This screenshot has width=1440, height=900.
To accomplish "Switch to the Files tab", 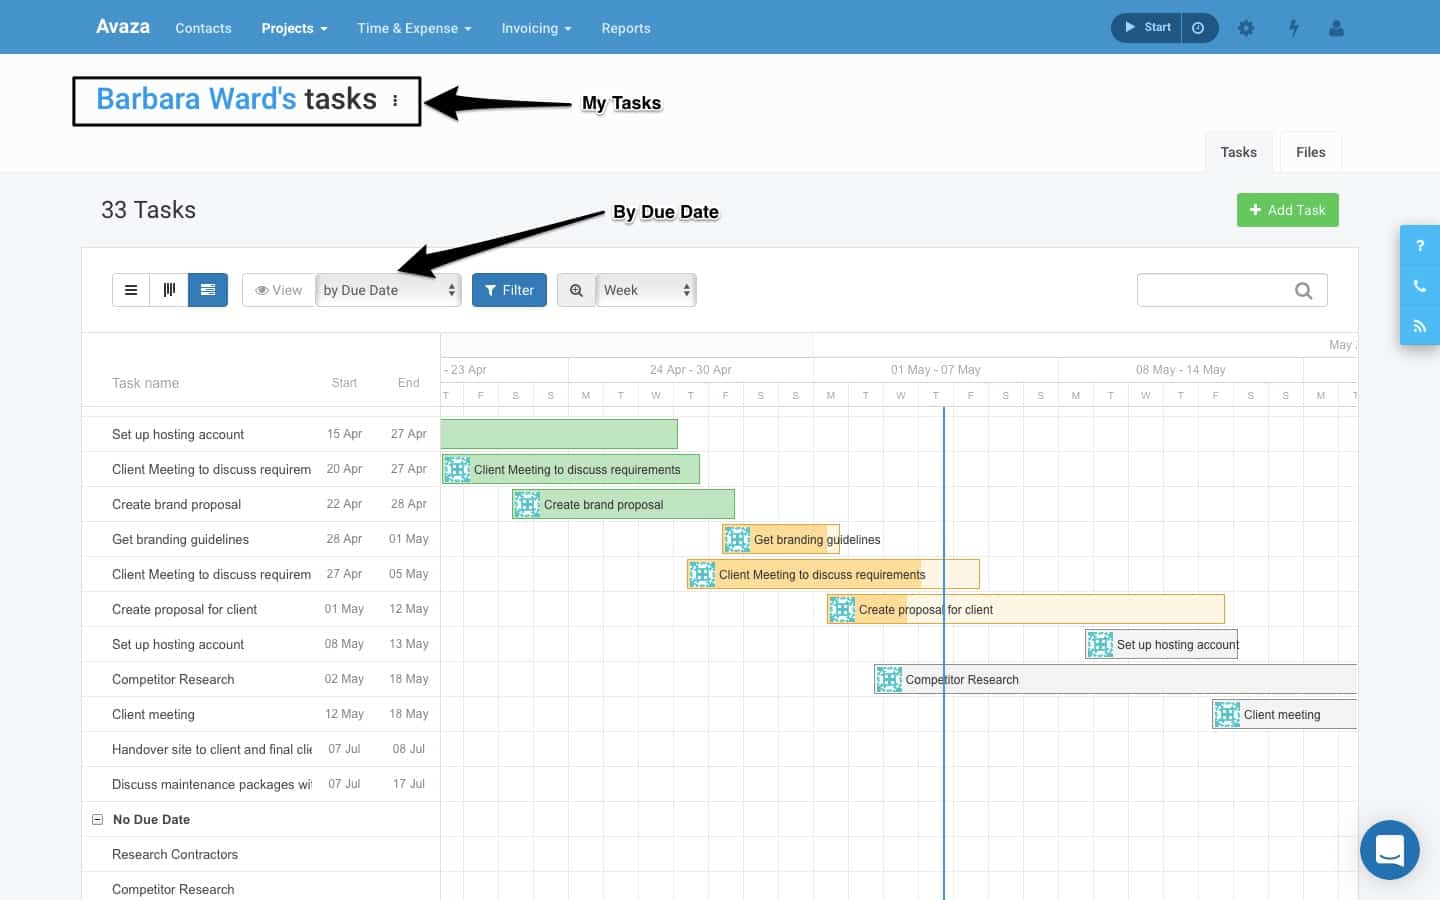I will [1310, 151].
